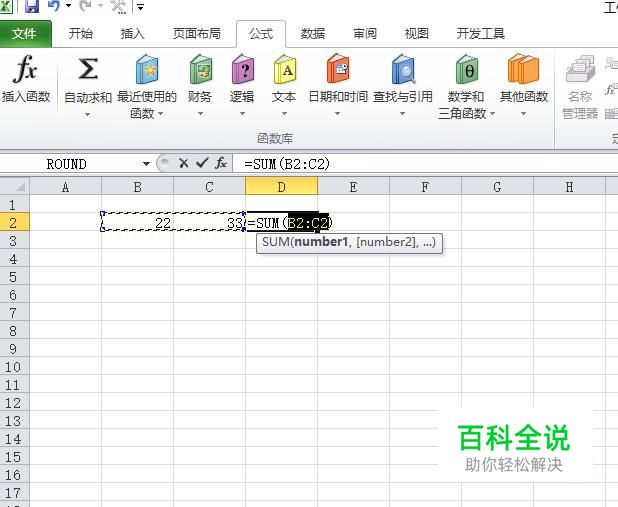Open the Date and Time functions icon
The height and width of the screenshot is (507, 618).
338,69
